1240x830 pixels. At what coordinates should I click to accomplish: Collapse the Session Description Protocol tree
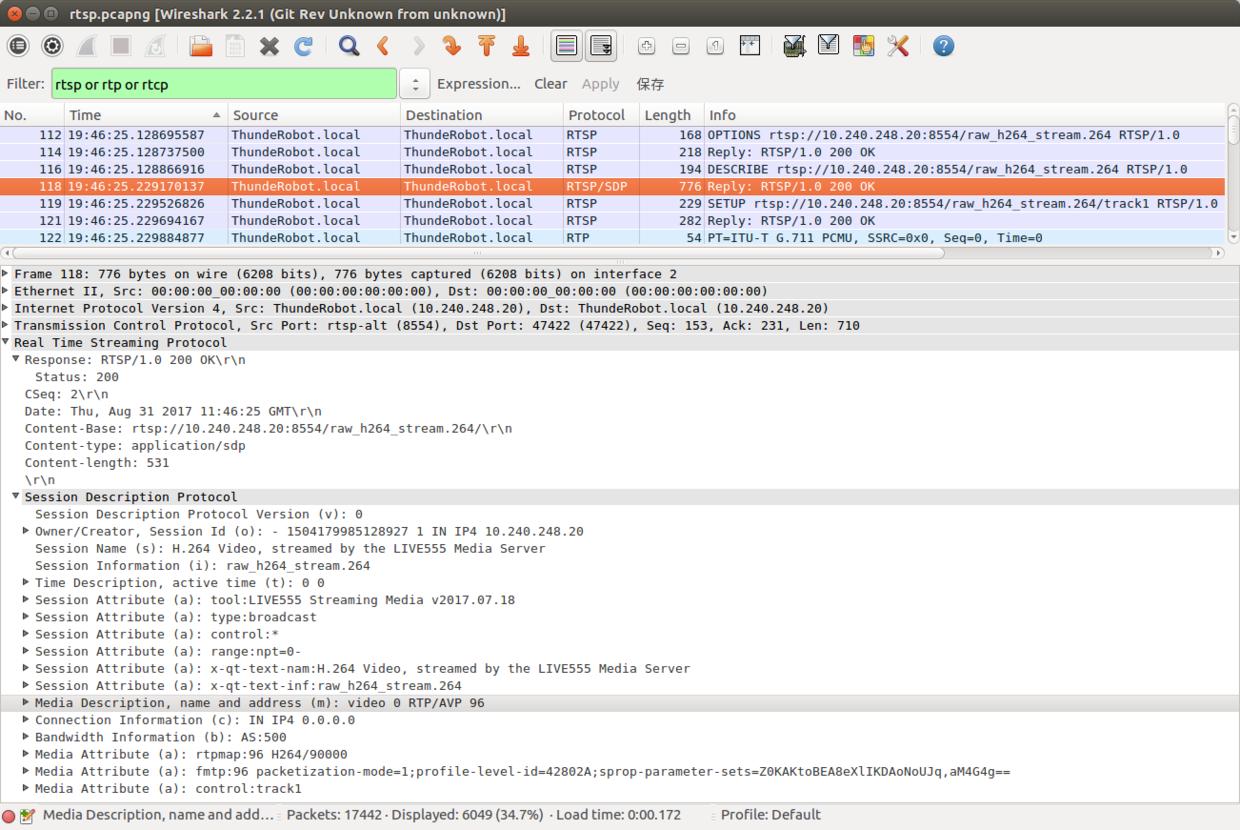16,497
